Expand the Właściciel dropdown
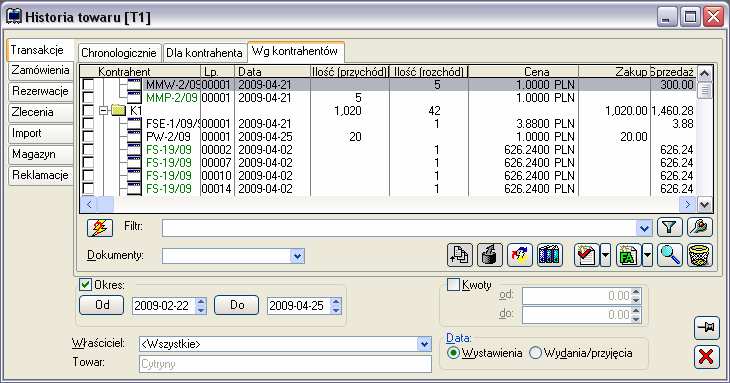The width and height of the screenshot is (730, 383). (424, 344)
